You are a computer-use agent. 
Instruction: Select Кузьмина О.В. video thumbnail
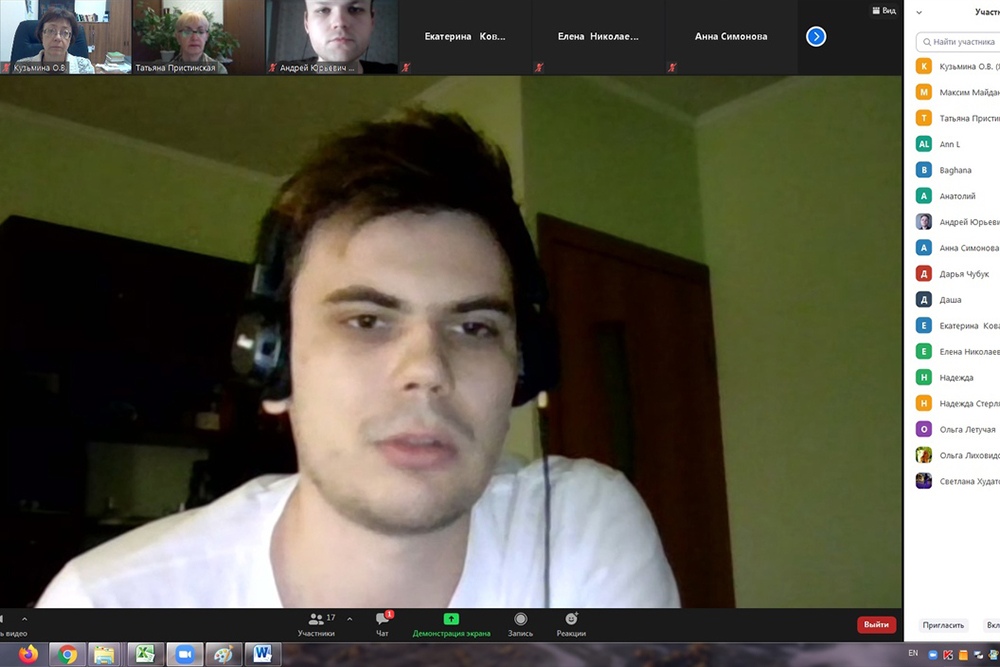[x=65, y=36]
